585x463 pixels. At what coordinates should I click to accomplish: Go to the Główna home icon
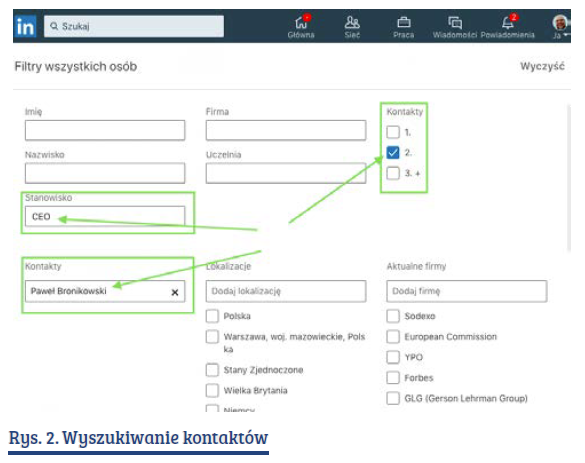click(301, 23)
